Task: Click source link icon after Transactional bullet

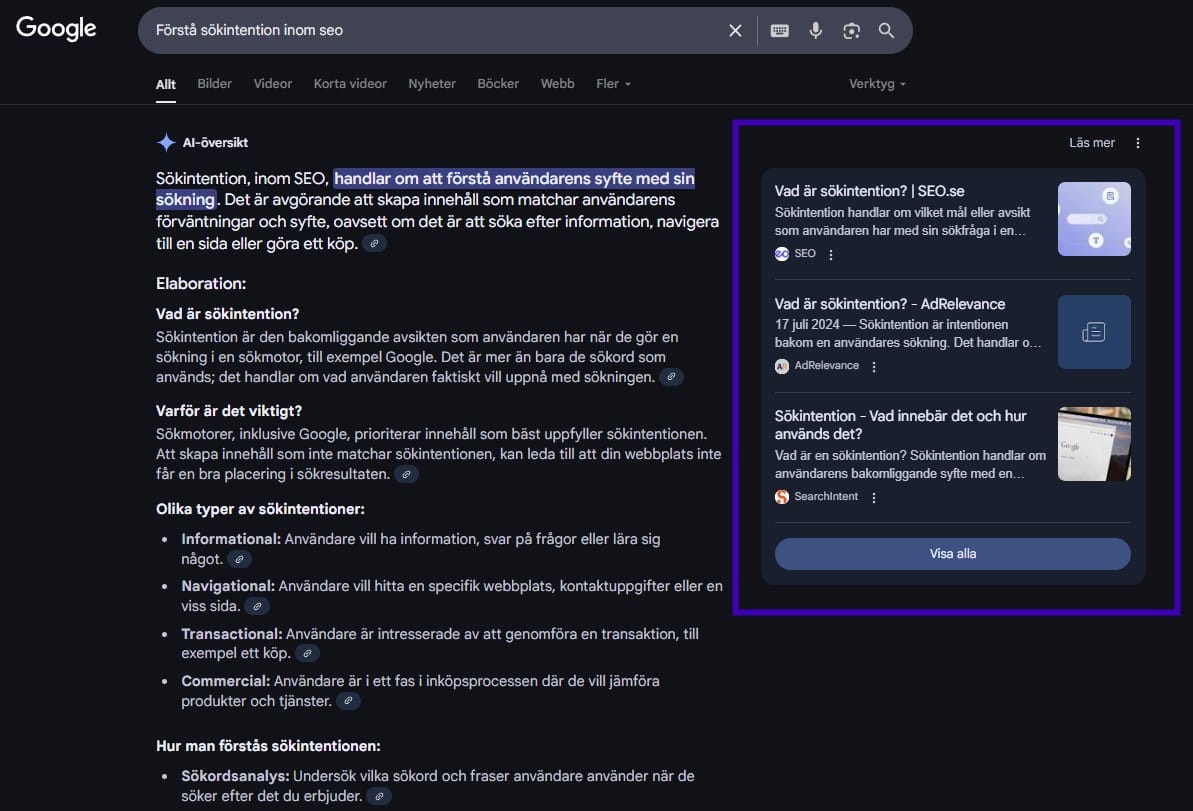Action: tap(306, 654)
